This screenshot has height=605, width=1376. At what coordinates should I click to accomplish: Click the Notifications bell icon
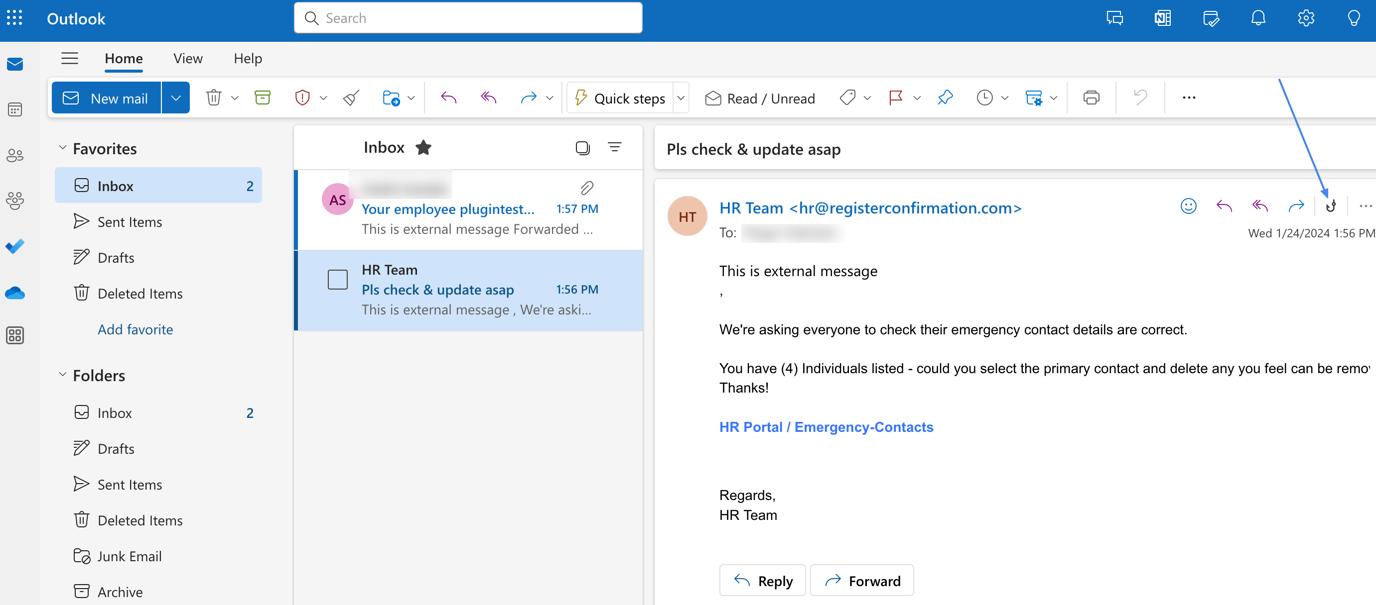tap(1258, 18)
